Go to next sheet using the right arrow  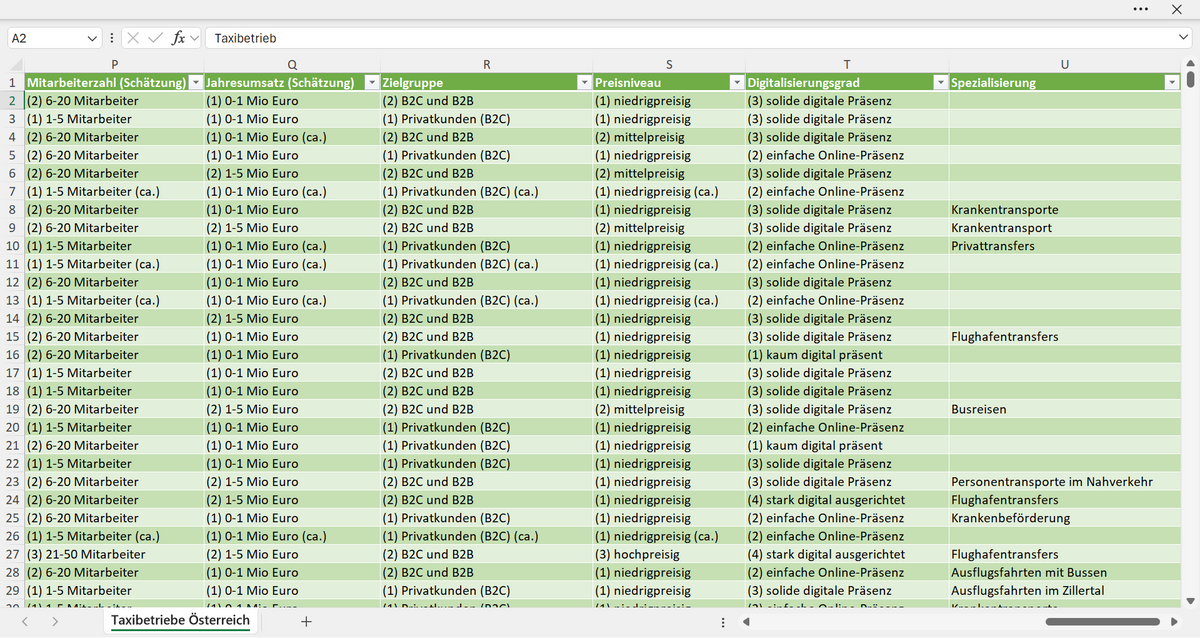[x=55, y=621]
